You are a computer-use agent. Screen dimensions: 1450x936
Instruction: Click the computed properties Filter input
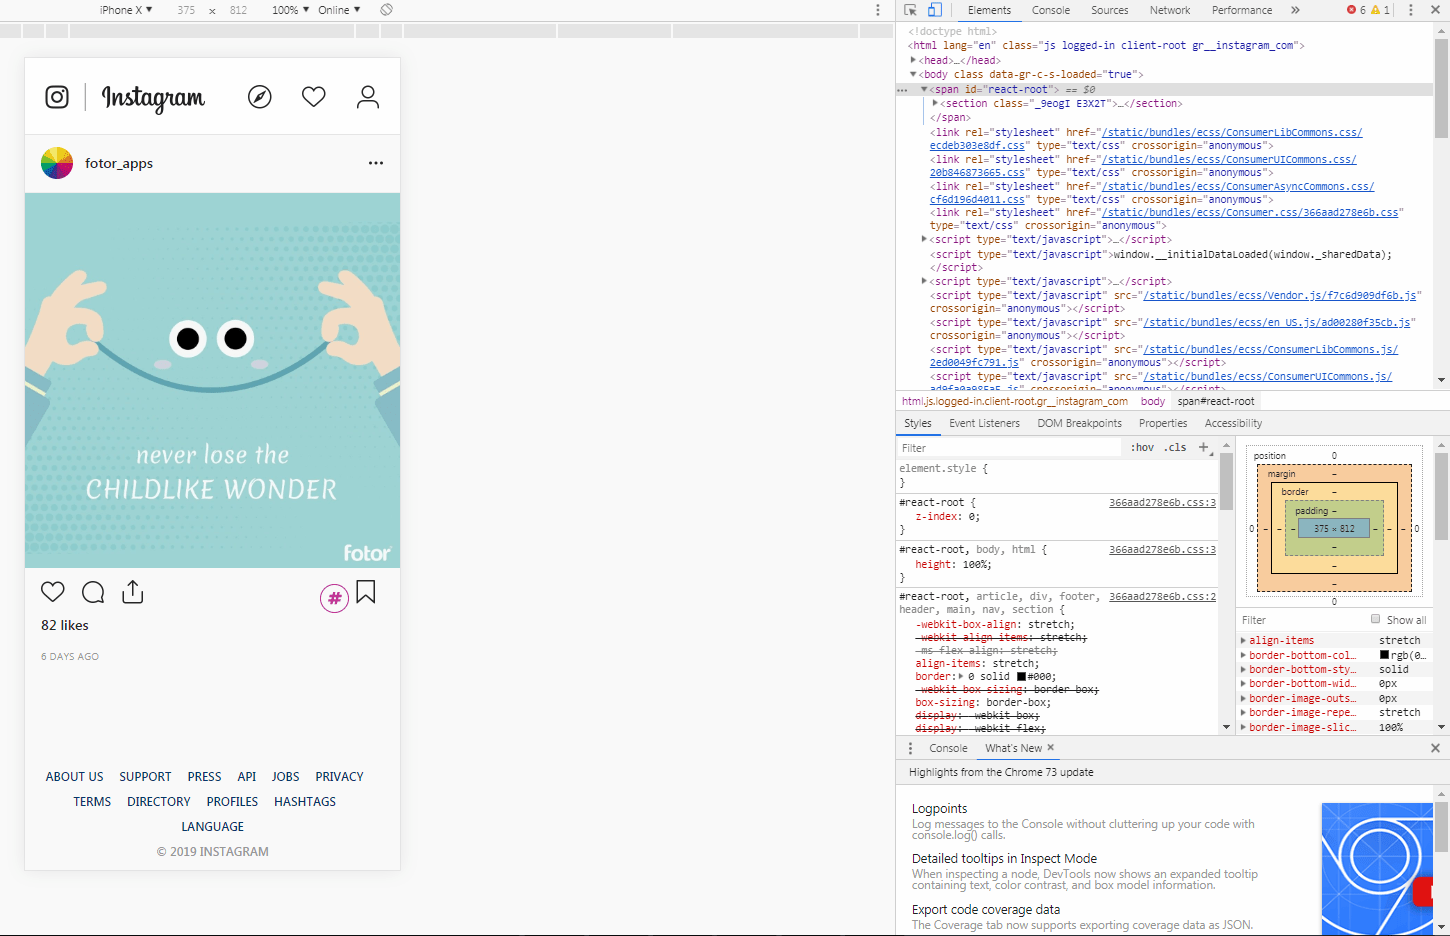pos(1300,620)
